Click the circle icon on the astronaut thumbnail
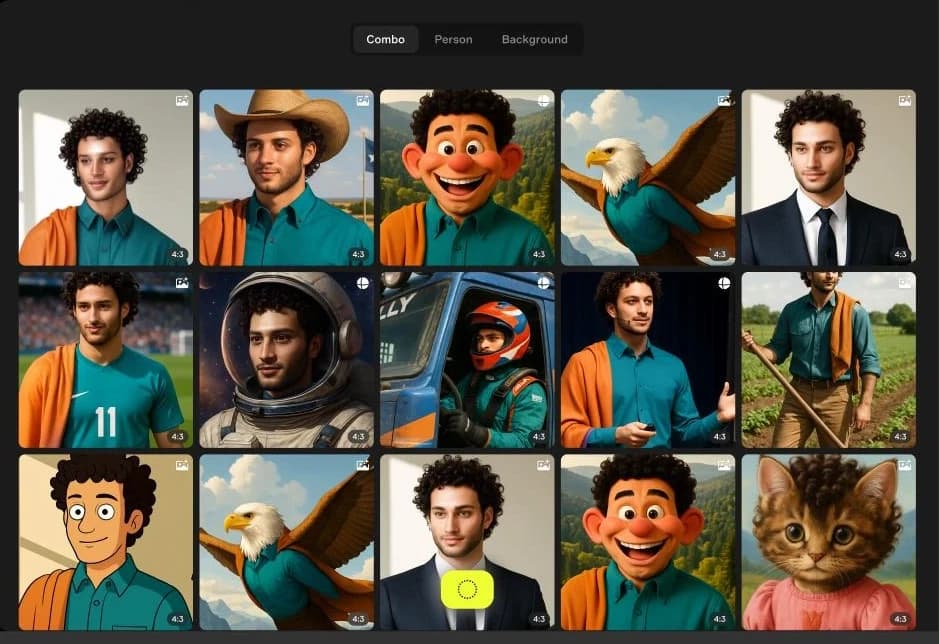The image size is (939, 644). tap(363, 283)
